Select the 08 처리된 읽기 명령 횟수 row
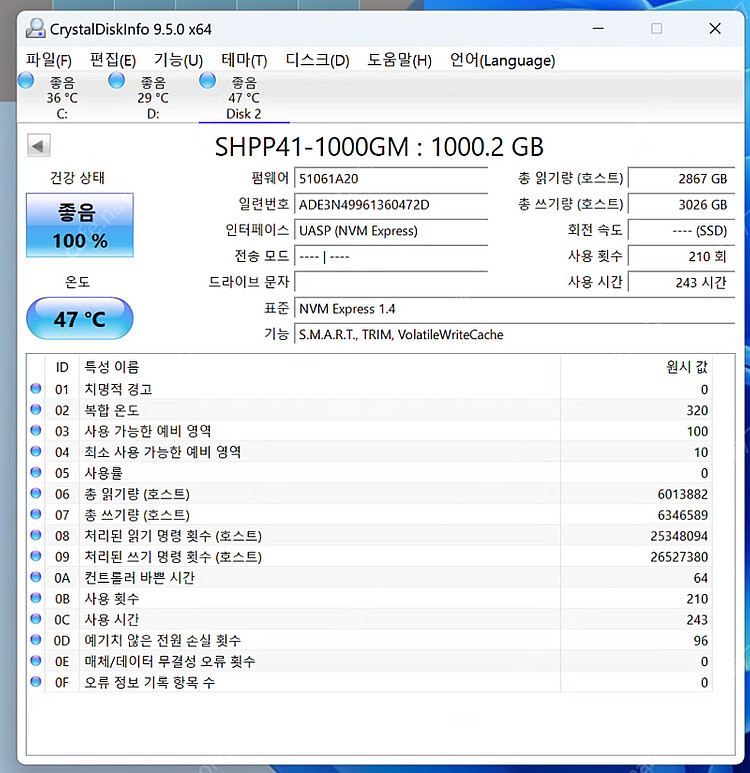 (370, 536)
